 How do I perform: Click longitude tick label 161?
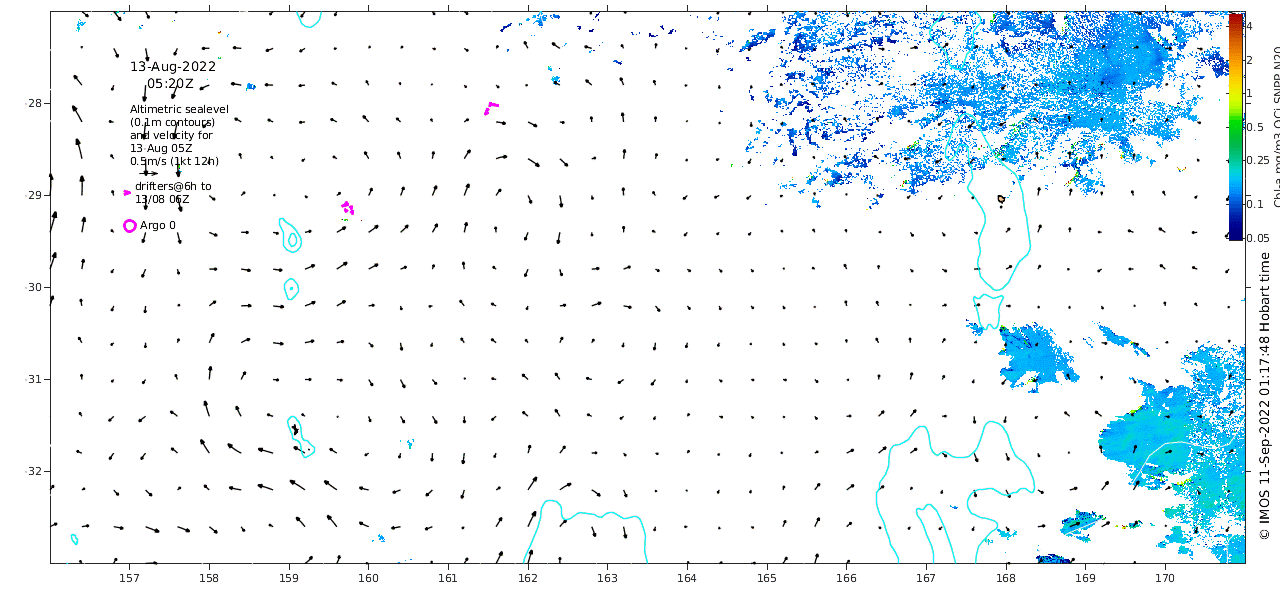pos(448,578)
